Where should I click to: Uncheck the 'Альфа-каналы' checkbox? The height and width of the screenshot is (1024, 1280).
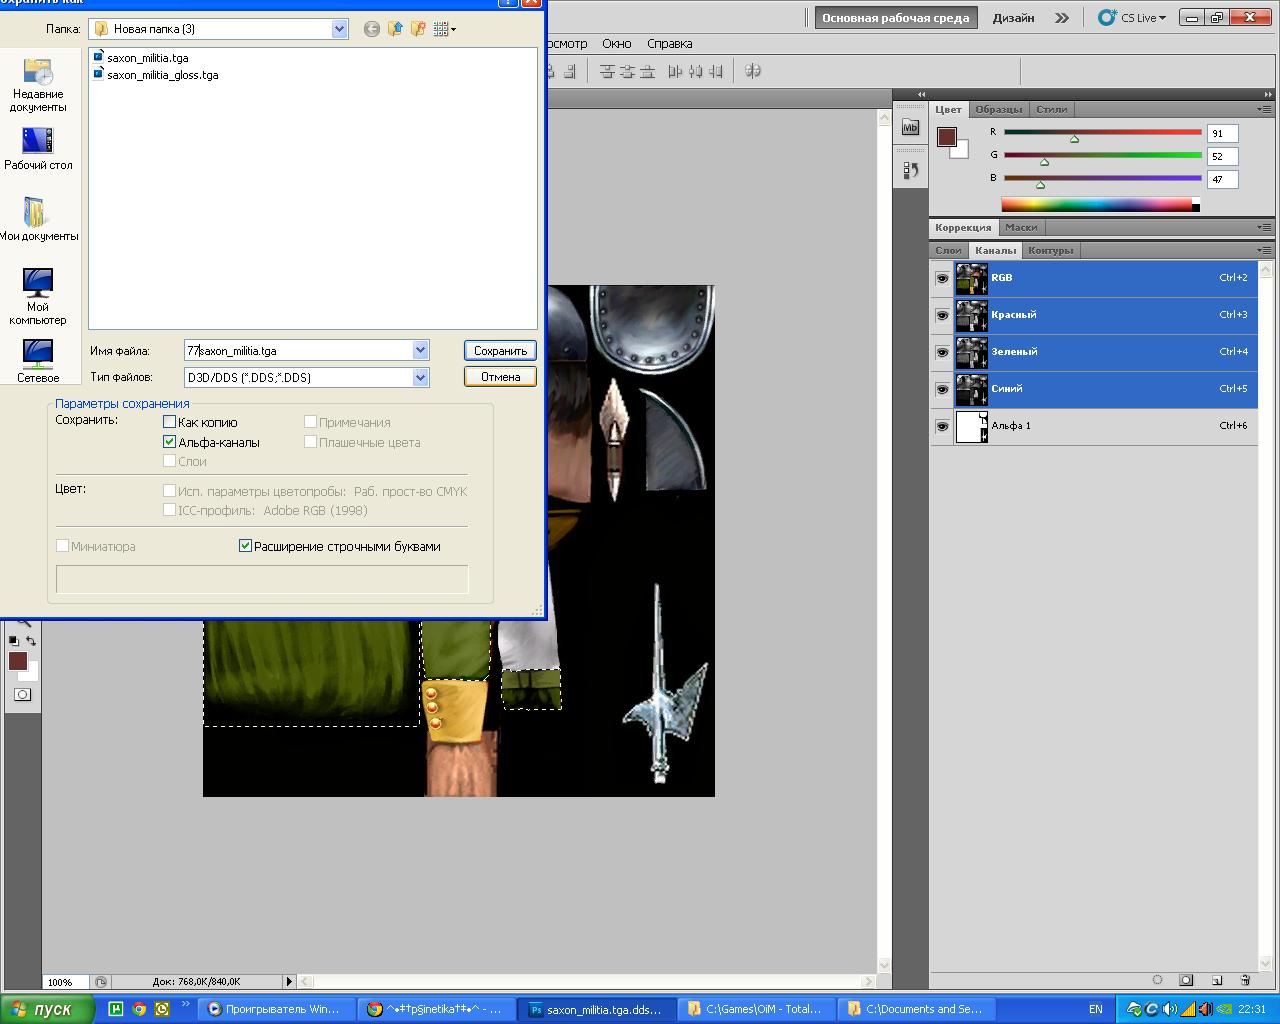pyautogui.click(x=169, y=442)
